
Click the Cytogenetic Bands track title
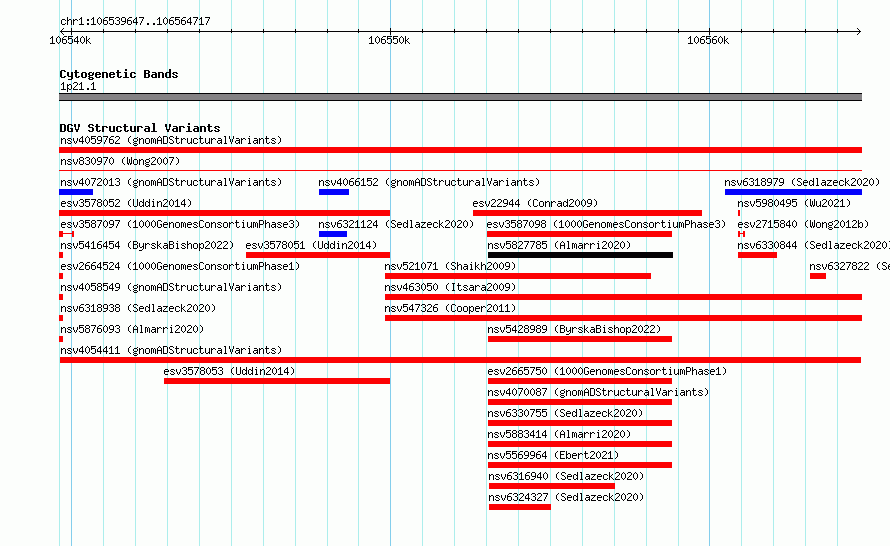(x=119, y=74)
